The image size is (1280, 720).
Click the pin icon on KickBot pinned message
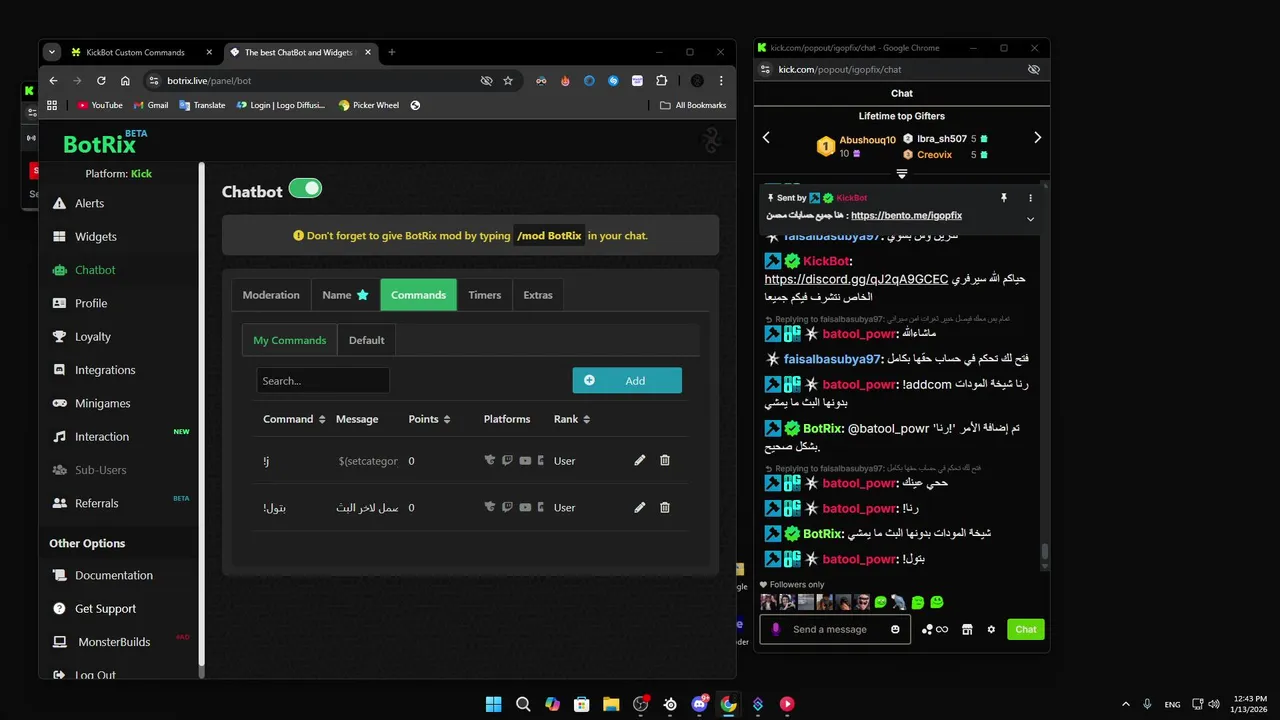pos(1004,198)
